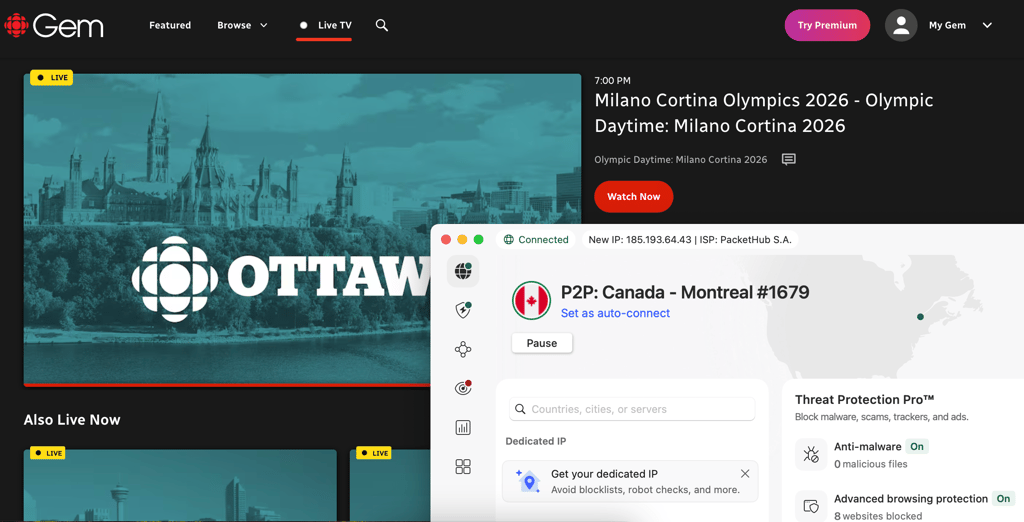Click the Advanced browsing protection shield icon
The image size is (1024, 522).
811,506
